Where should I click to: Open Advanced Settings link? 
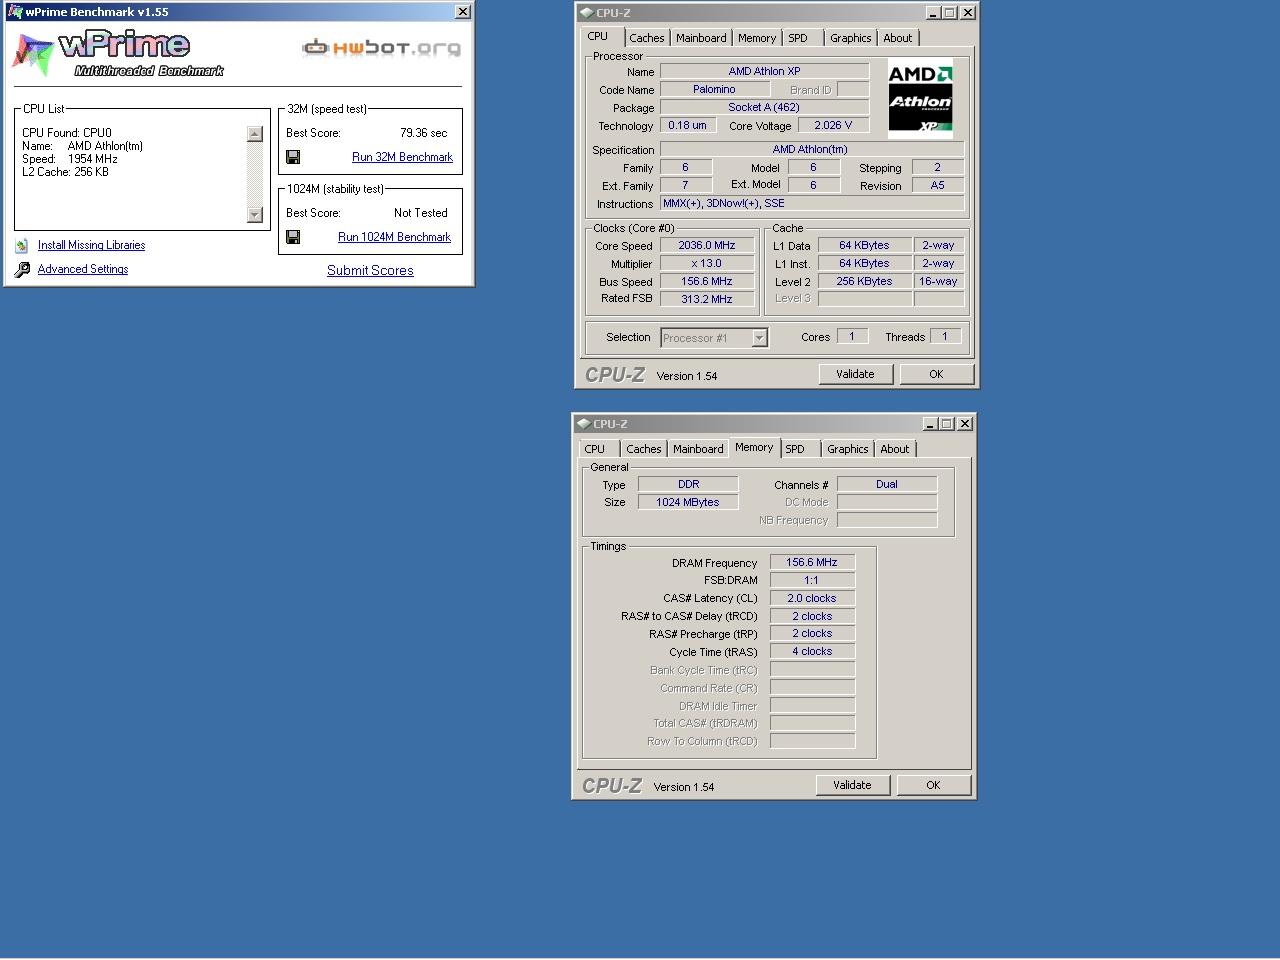coord(83,269)
